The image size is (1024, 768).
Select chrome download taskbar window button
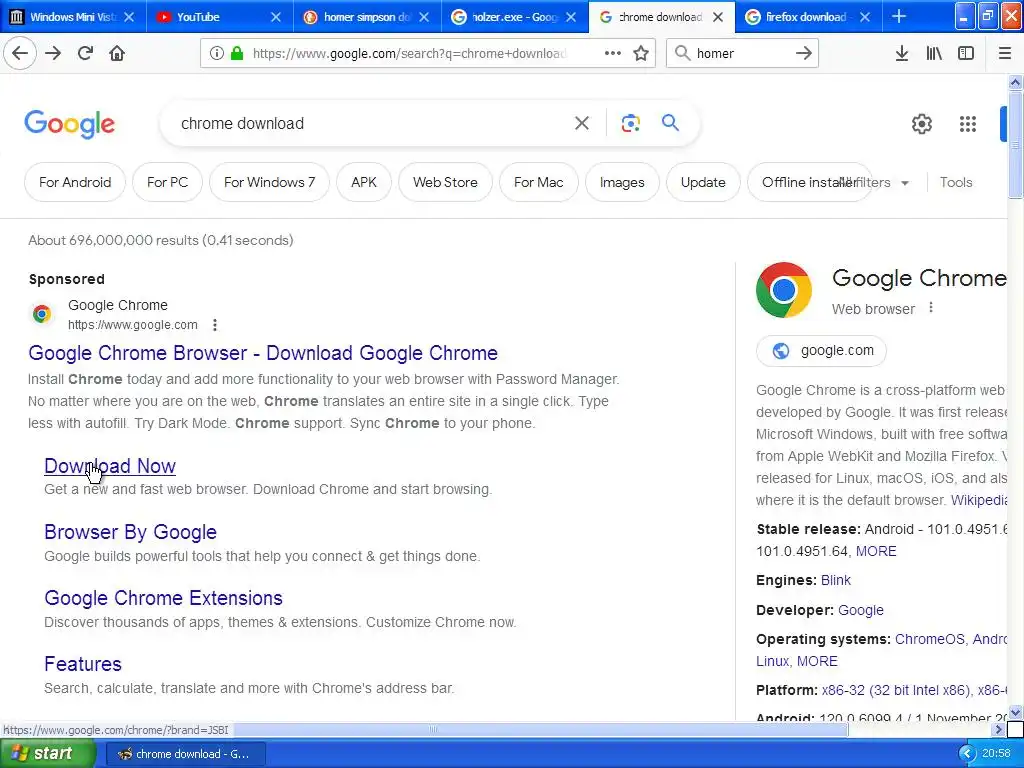(185, 754)
